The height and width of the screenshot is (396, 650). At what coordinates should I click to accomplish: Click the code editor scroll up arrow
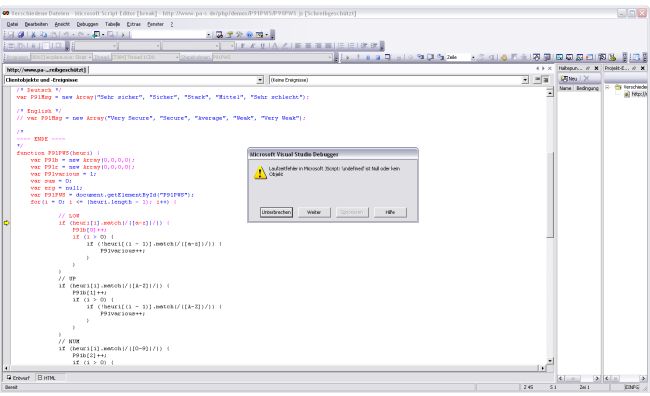pos(550,93)
